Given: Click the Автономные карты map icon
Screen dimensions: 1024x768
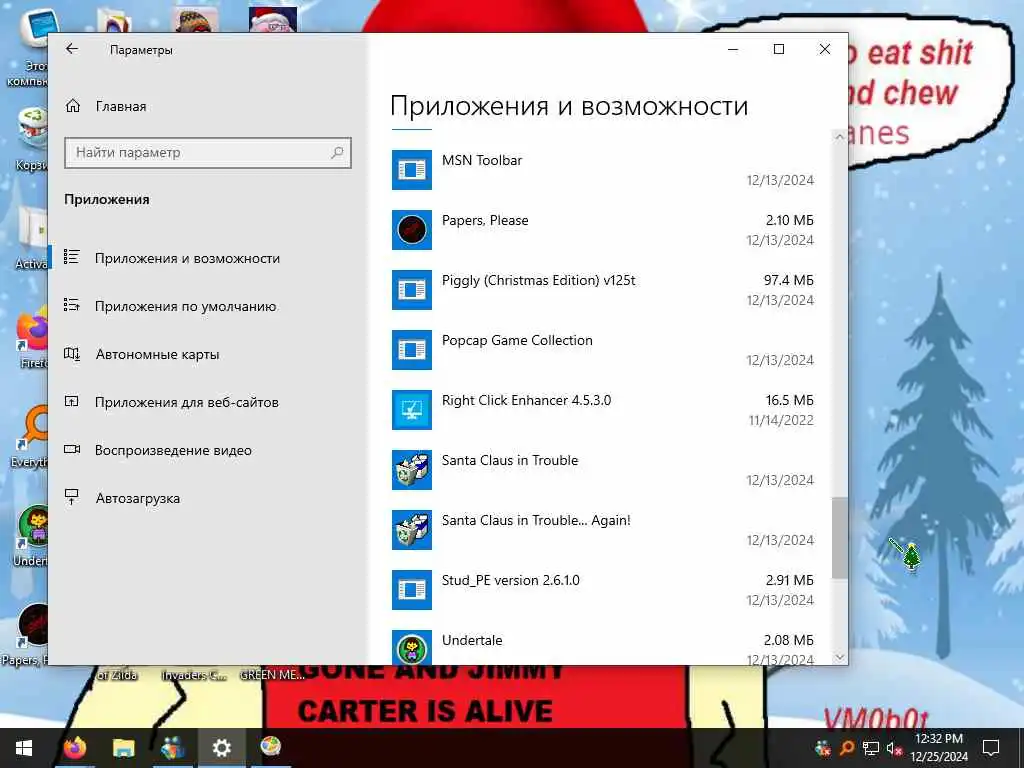Looking at the screenshot, I should pos(72,354).
